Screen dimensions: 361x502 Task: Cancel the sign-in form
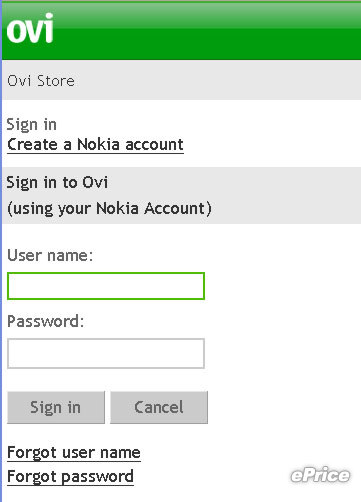tap(159, 407)
